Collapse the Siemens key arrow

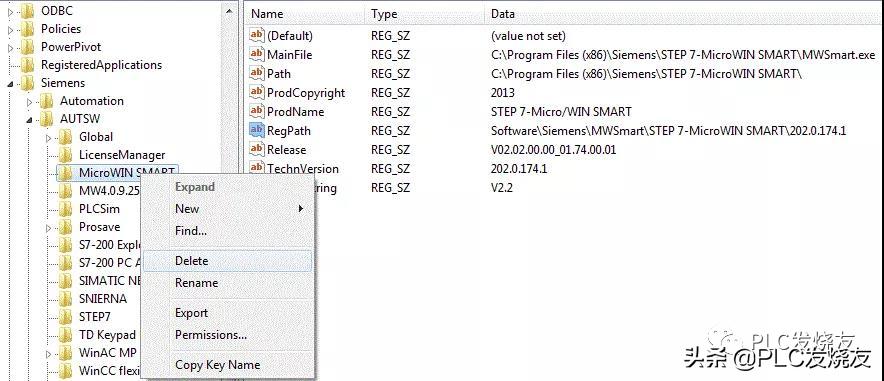click(x=11, y=83)
